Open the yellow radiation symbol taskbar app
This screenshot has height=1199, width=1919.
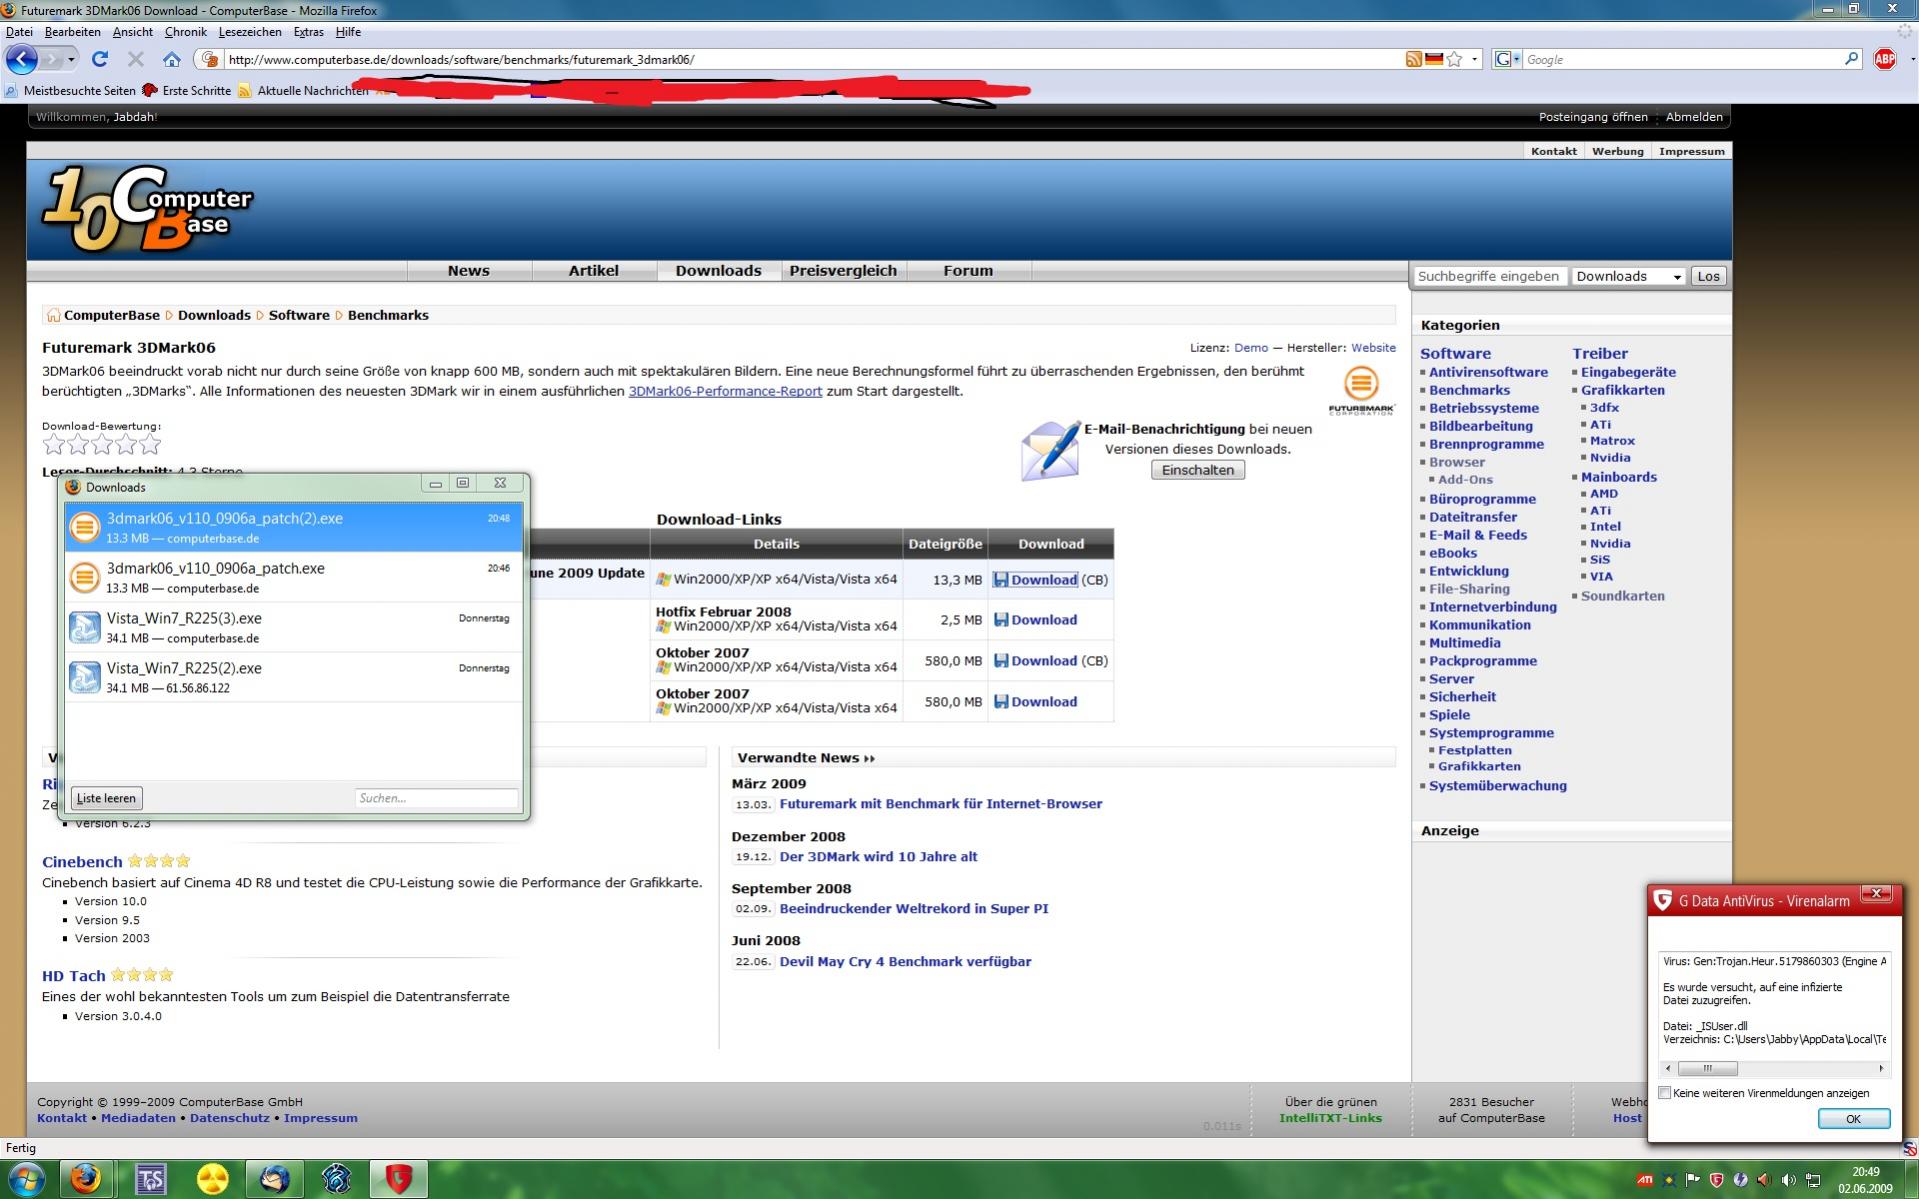pos(212,1179)
